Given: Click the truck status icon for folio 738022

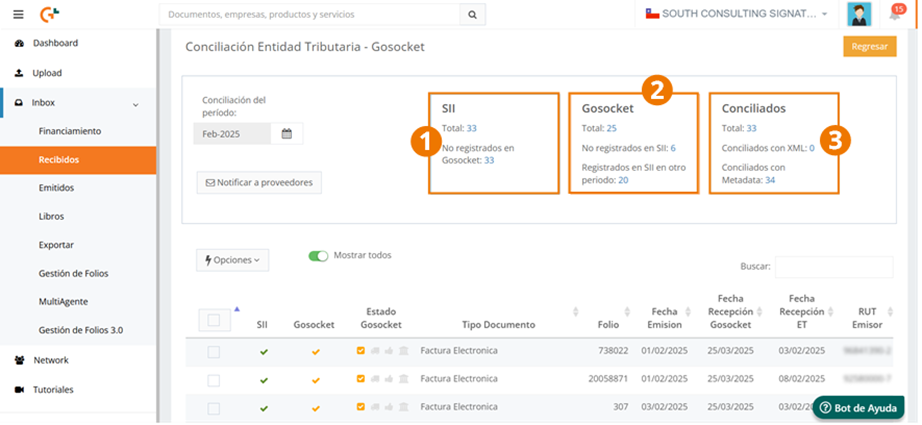Looking at the screenshot, I should 375,350.
